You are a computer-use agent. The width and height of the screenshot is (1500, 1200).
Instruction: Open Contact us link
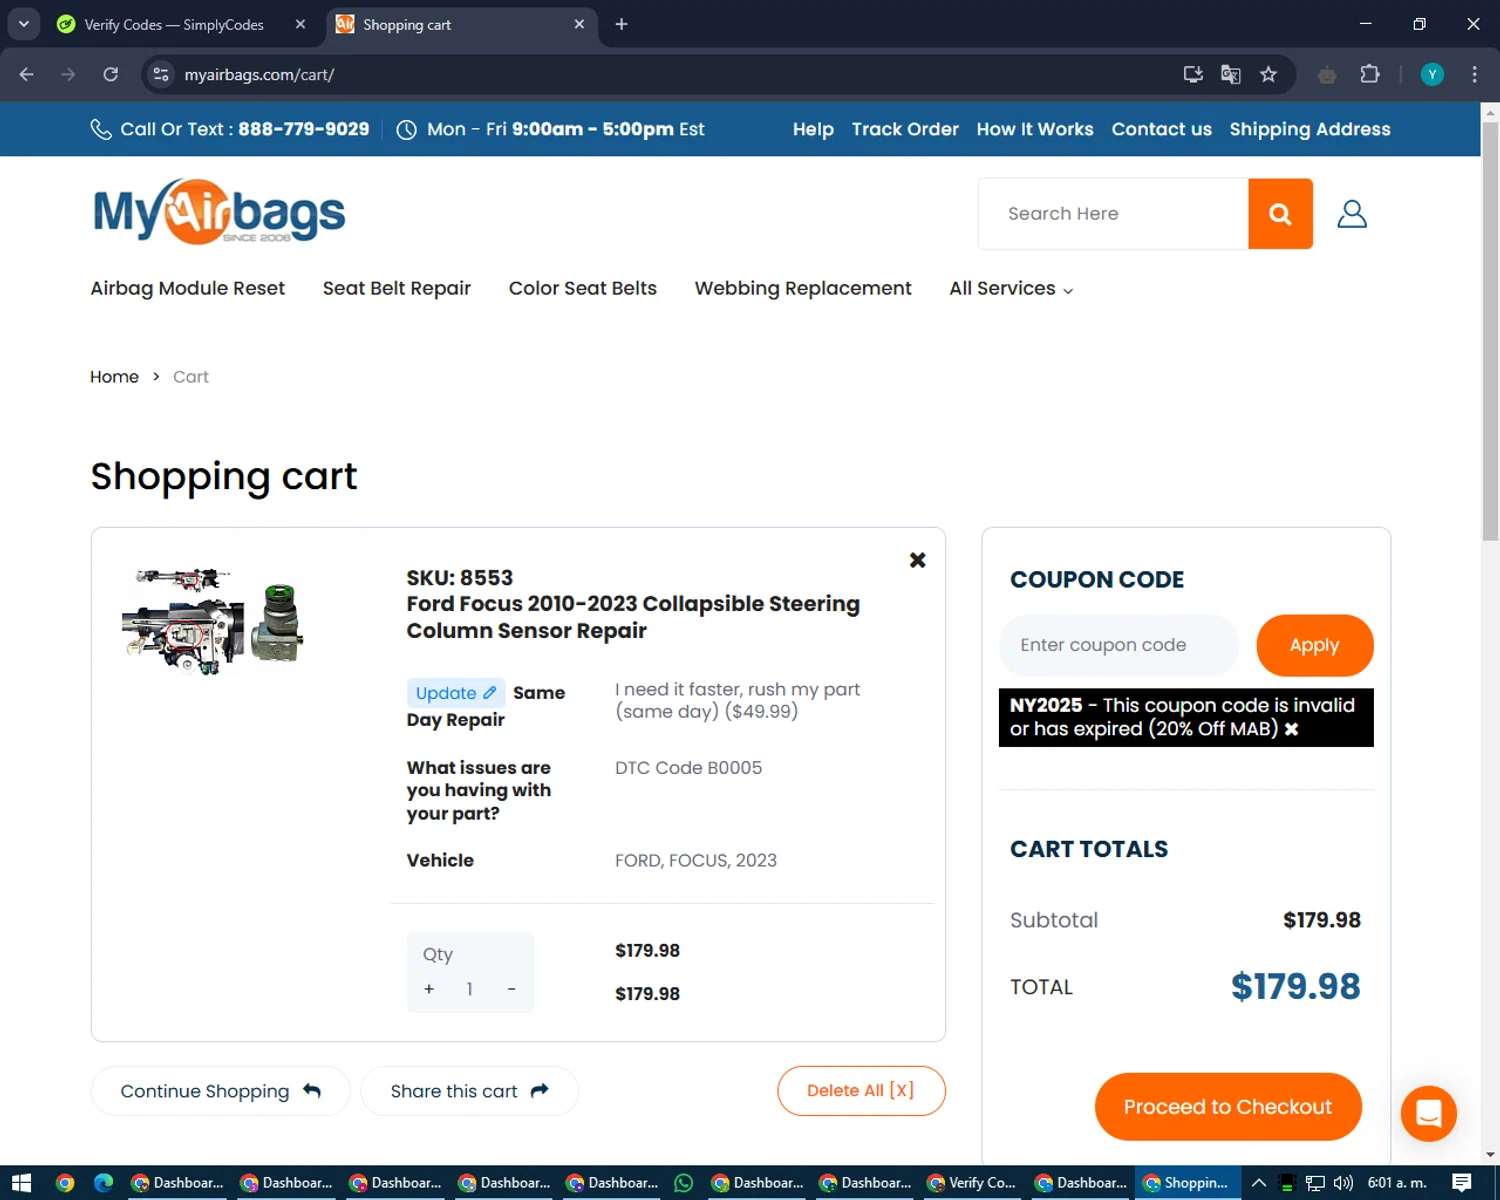[1162, 129]
